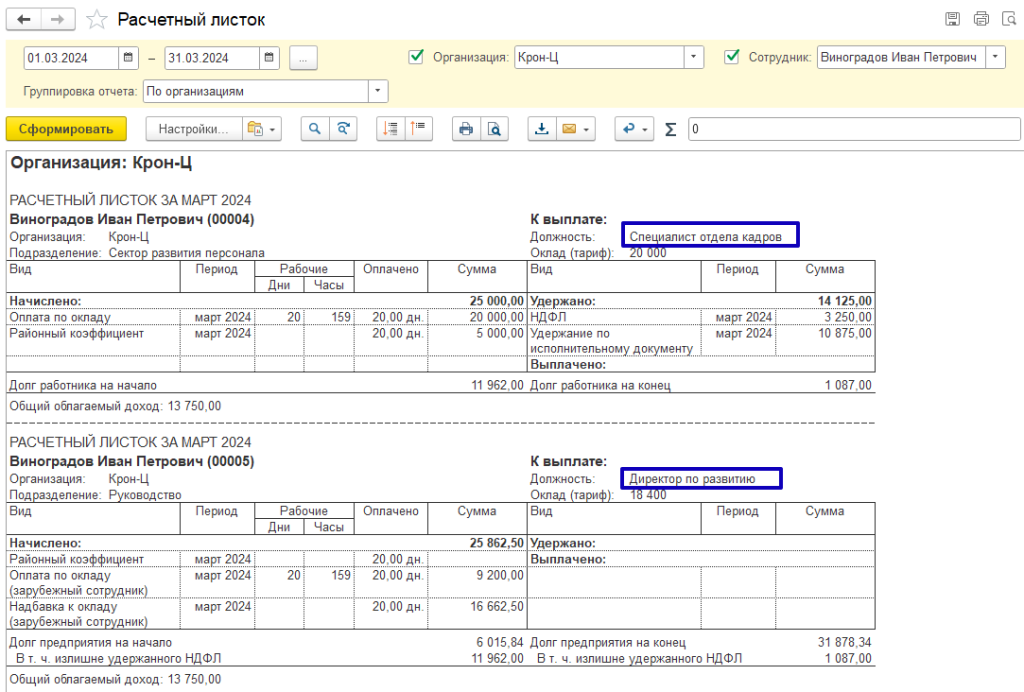Click "Долг предприятия на начало"

click(91, 643)
